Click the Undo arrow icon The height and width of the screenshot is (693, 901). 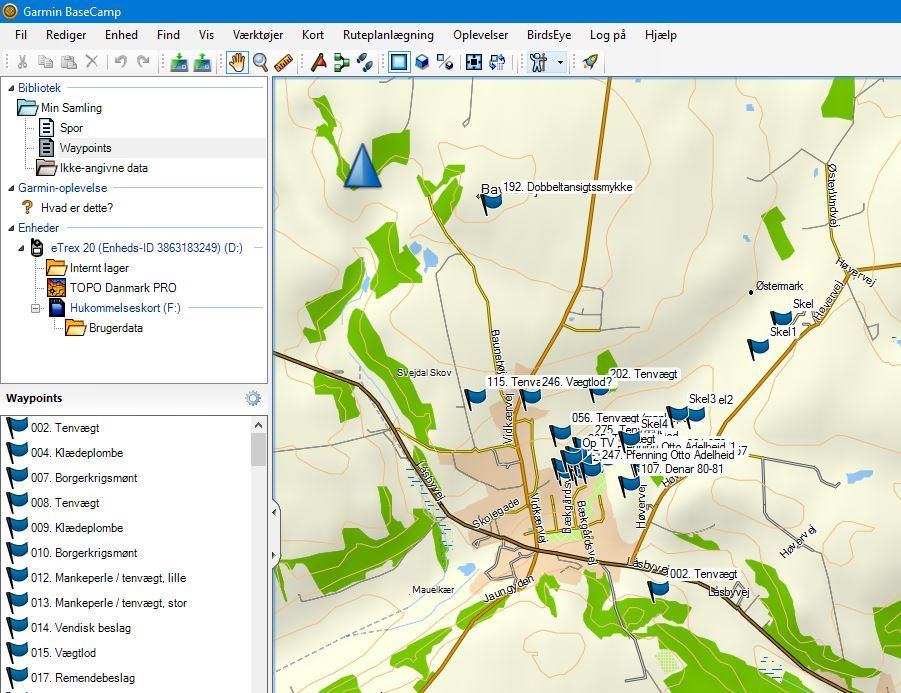coord(121,61)
